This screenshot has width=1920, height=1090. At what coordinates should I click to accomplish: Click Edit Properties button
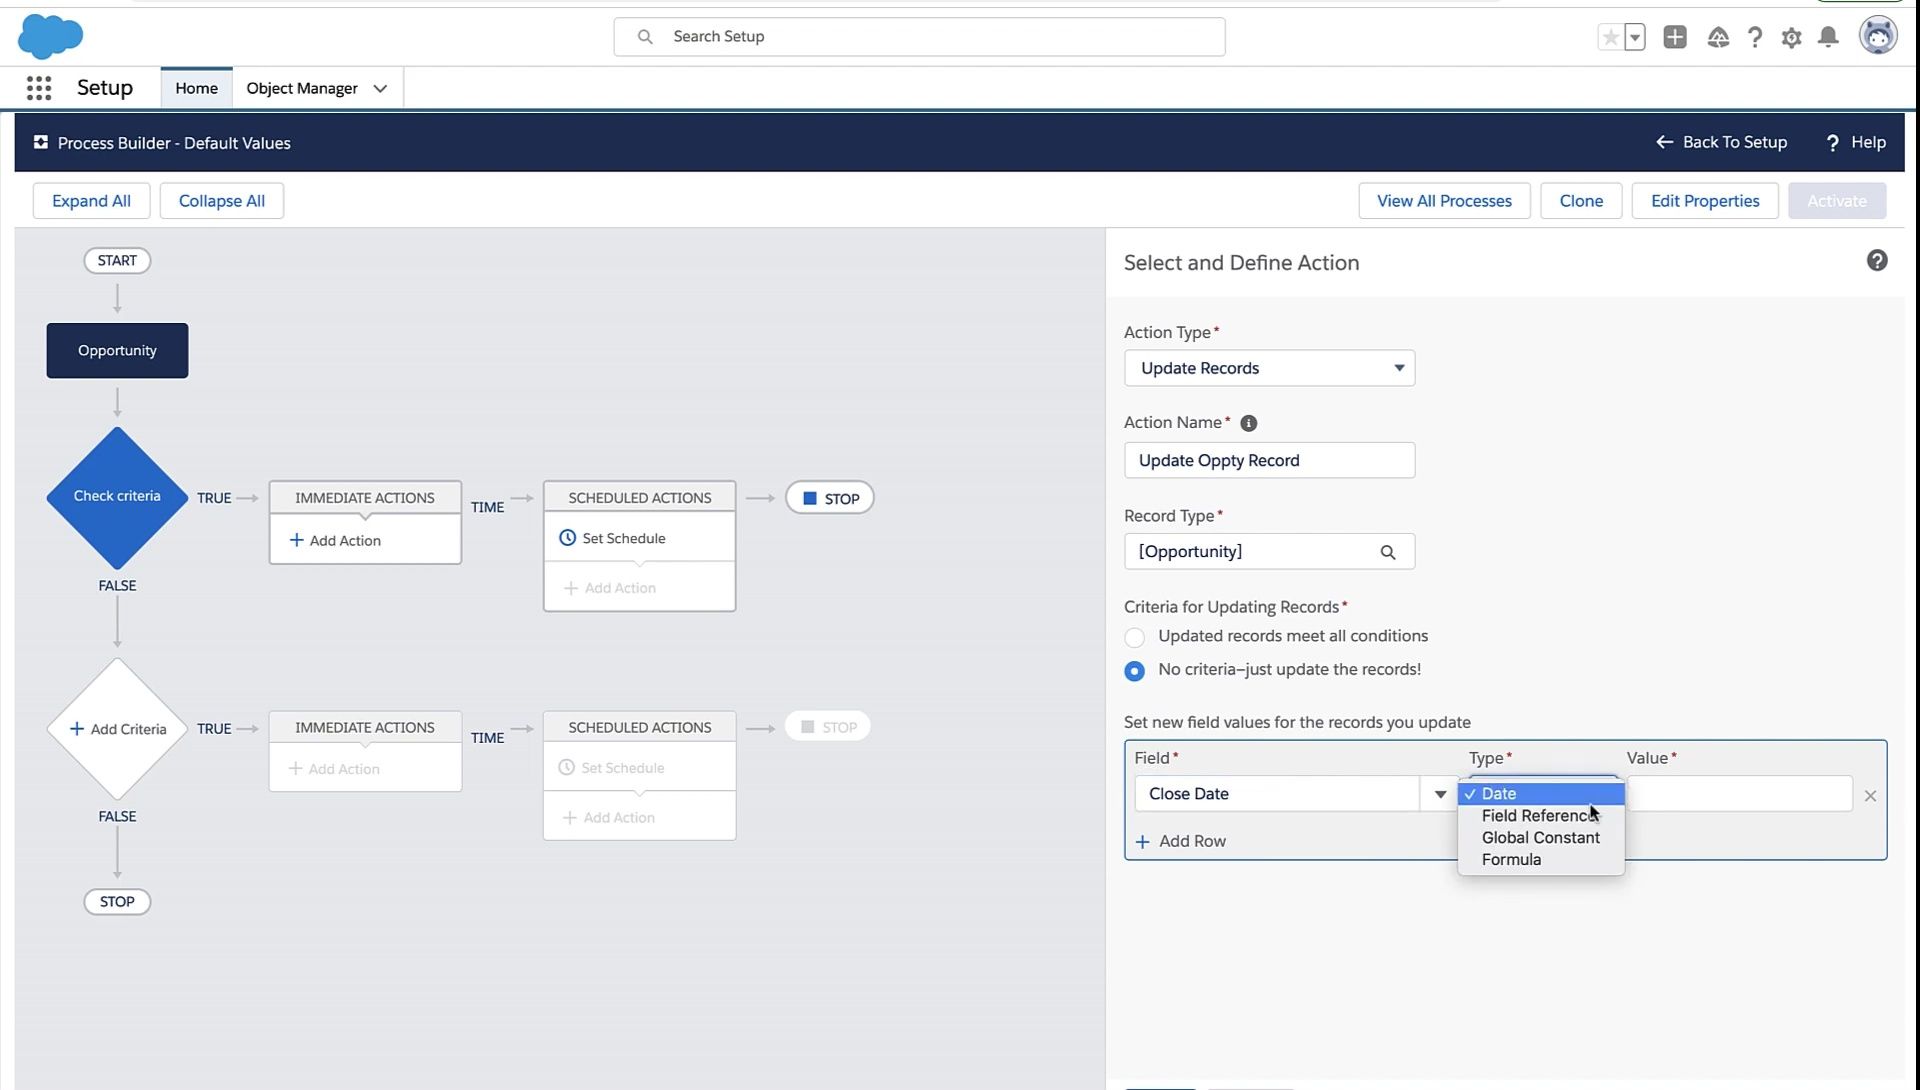1705,200
